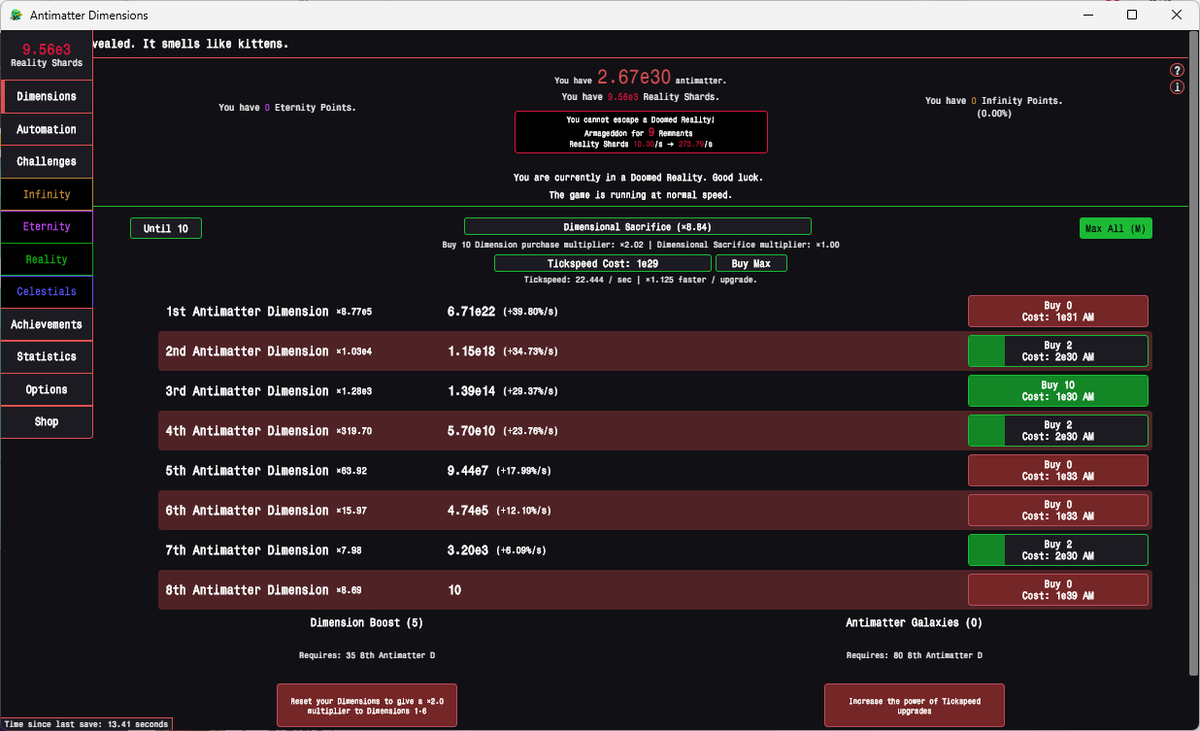Open the Achievements tab

click(46, 324)
